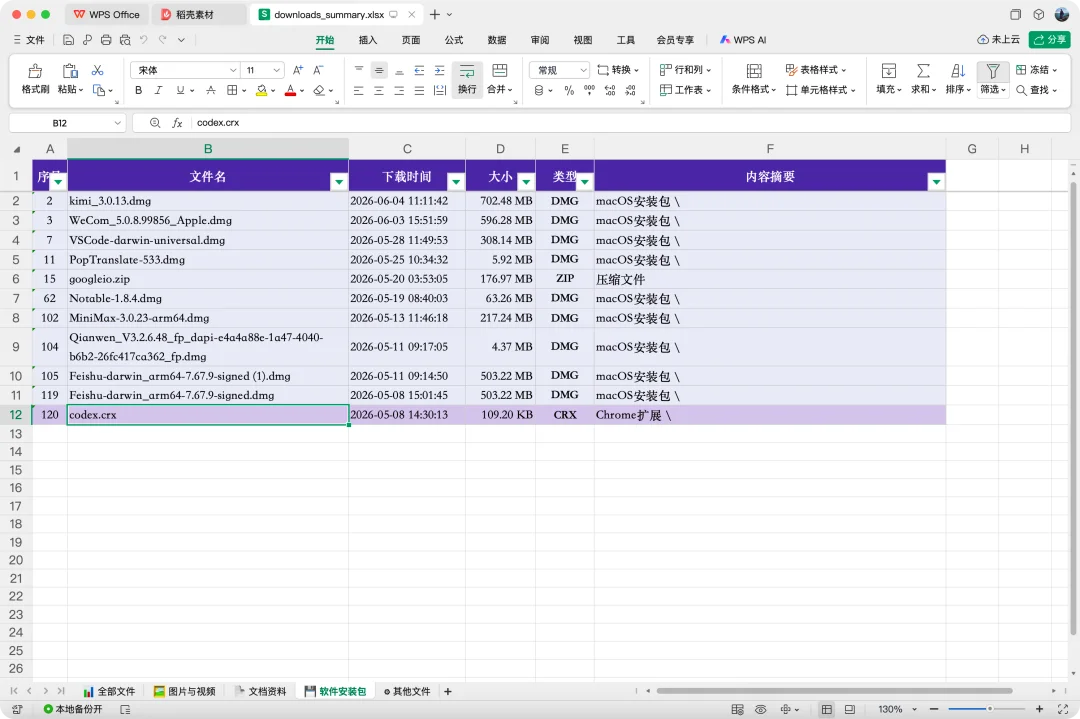
Task: Click the 排序 sort icon
Action: click(957, 71)
